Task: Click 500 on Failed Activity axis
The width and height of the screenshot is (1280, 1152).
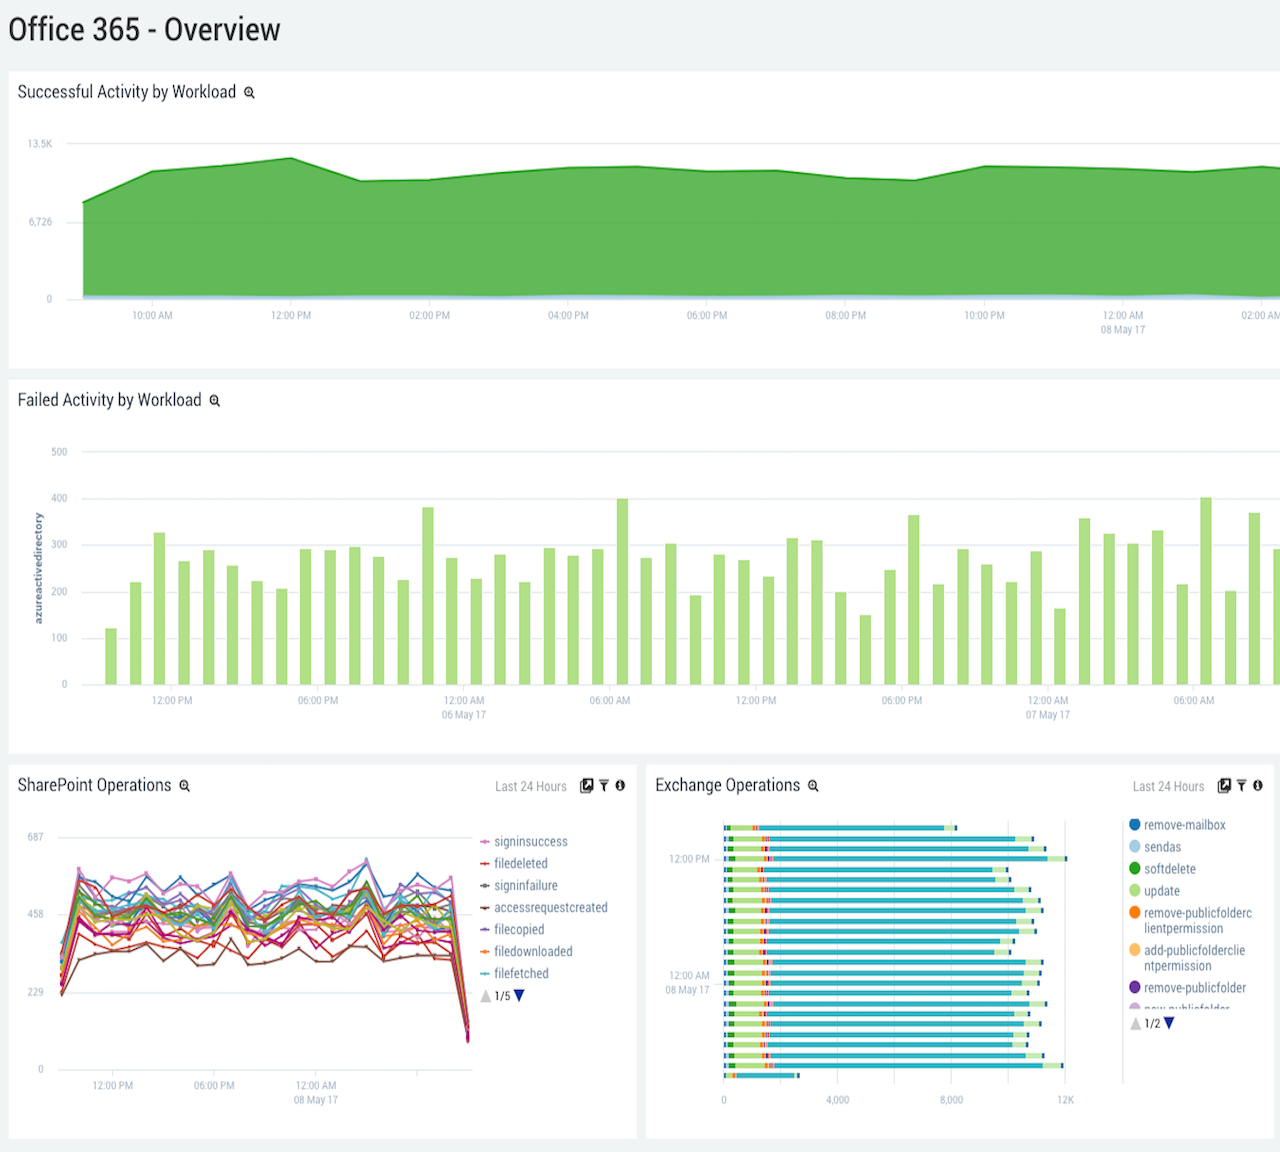Action: [x=59, y=452]
